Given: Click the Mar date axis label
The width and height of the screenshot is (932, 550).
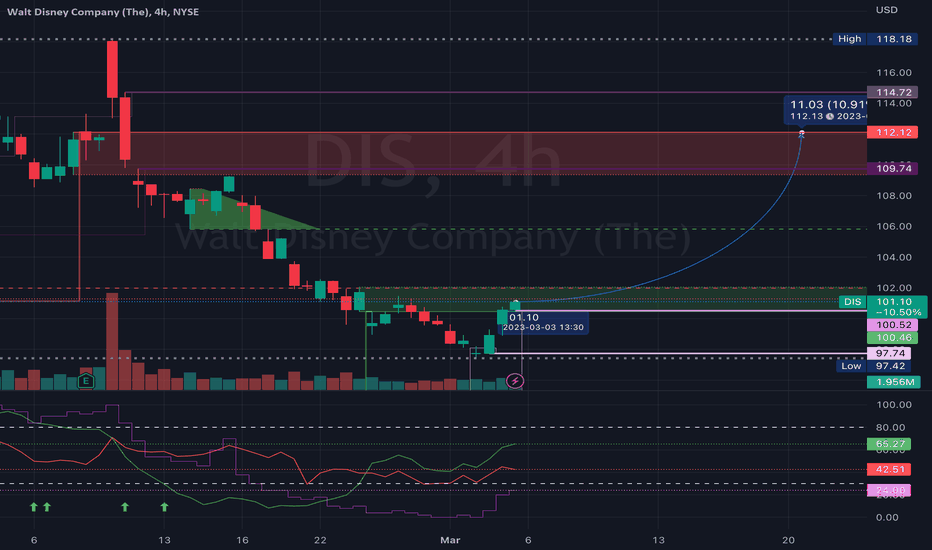Looking at the screenshot, I should click(x=450, y=540).
